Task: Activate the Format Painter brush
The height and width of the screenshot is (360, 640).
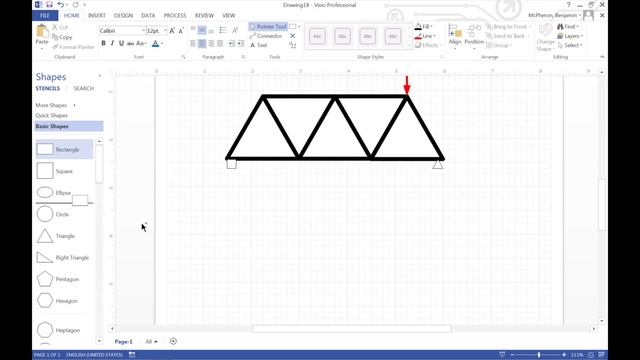Action: click(73, 47)
